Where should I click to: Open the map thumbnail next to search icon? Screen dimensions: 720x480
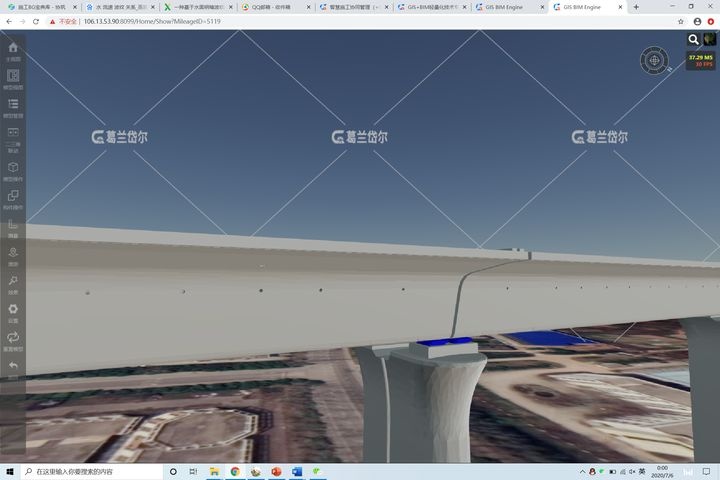[x=709, y=40]
